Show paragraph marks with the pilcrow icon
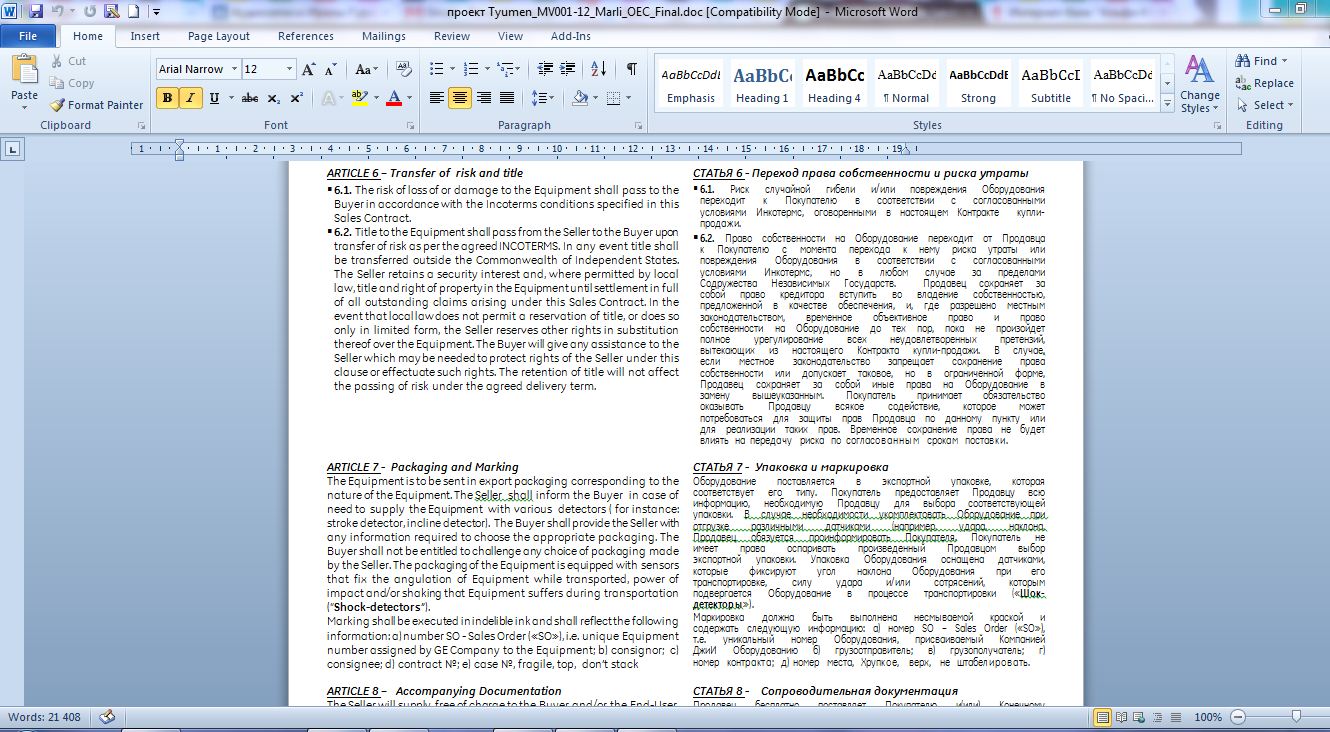Image resolution: width=1330 pixels, height=732 pixels. (x=631, y=69)
